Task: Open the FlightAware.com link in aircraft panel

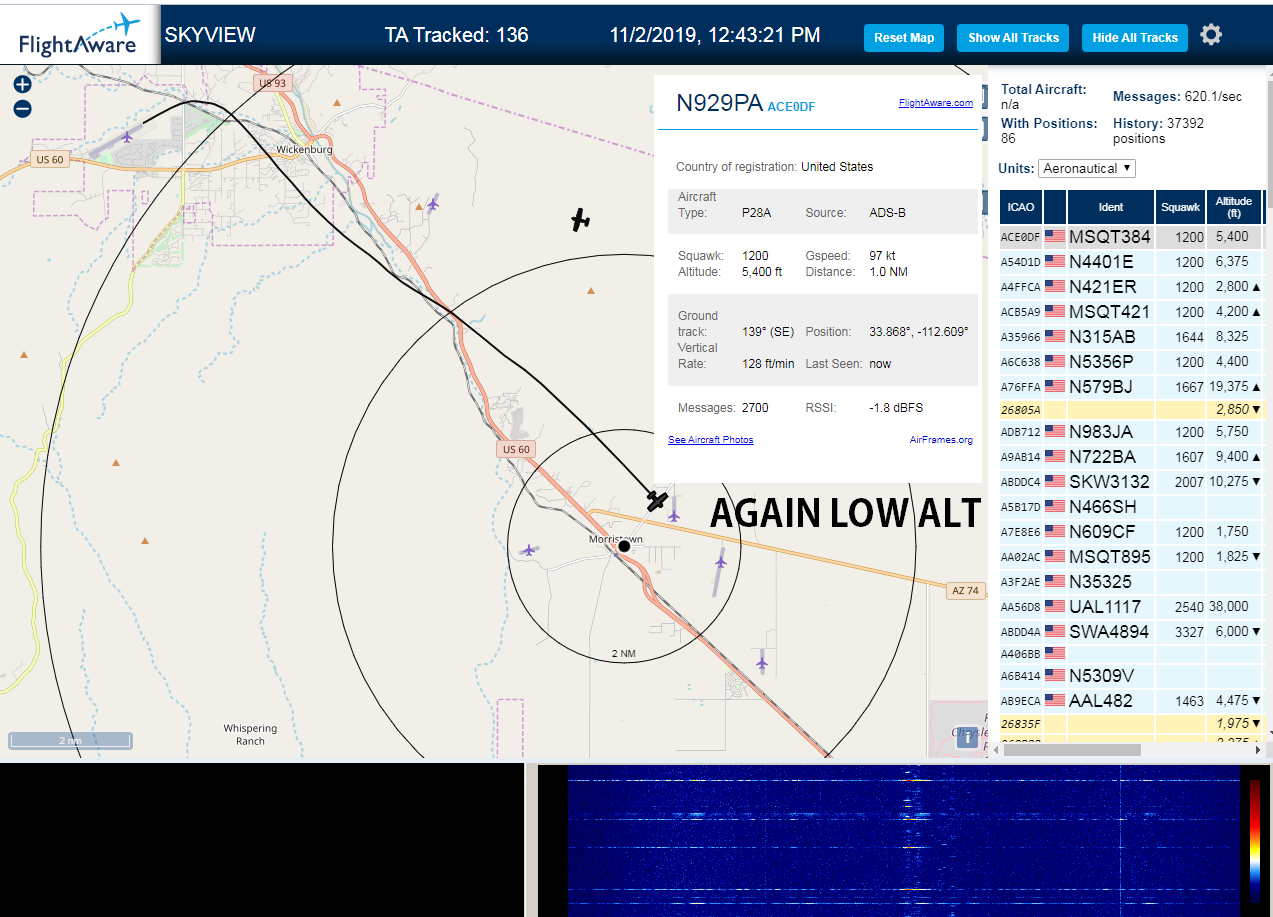Action: [x=936, y=103]
